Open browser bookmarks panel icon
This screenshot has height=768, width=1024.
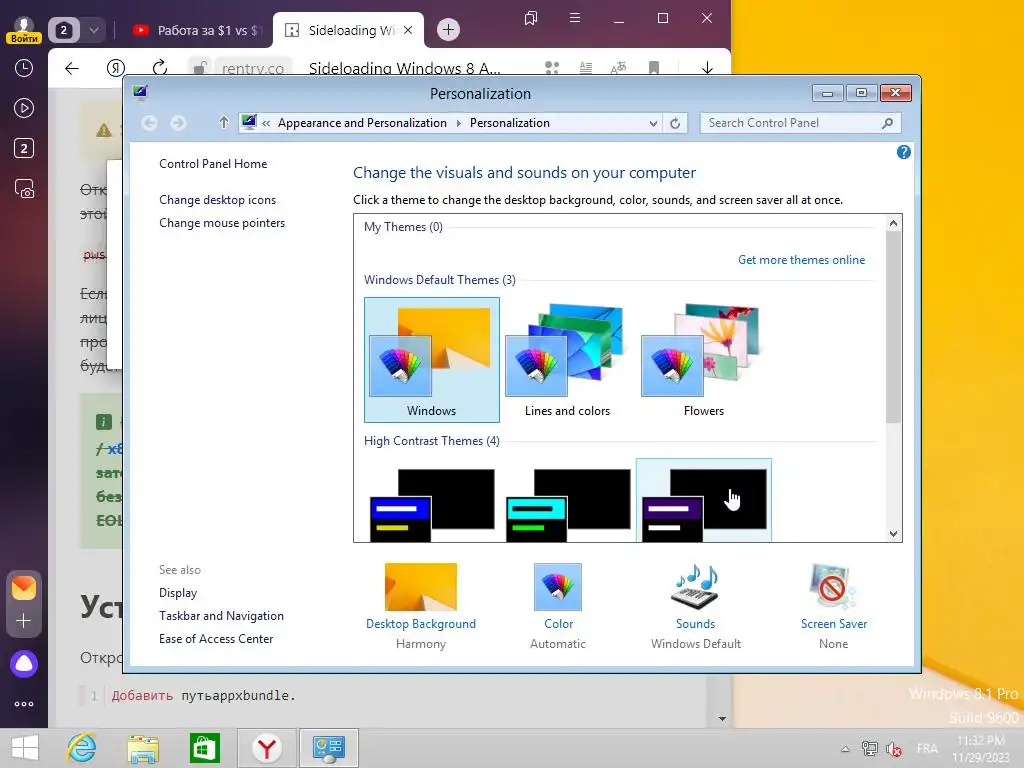[x=531, y=18]
